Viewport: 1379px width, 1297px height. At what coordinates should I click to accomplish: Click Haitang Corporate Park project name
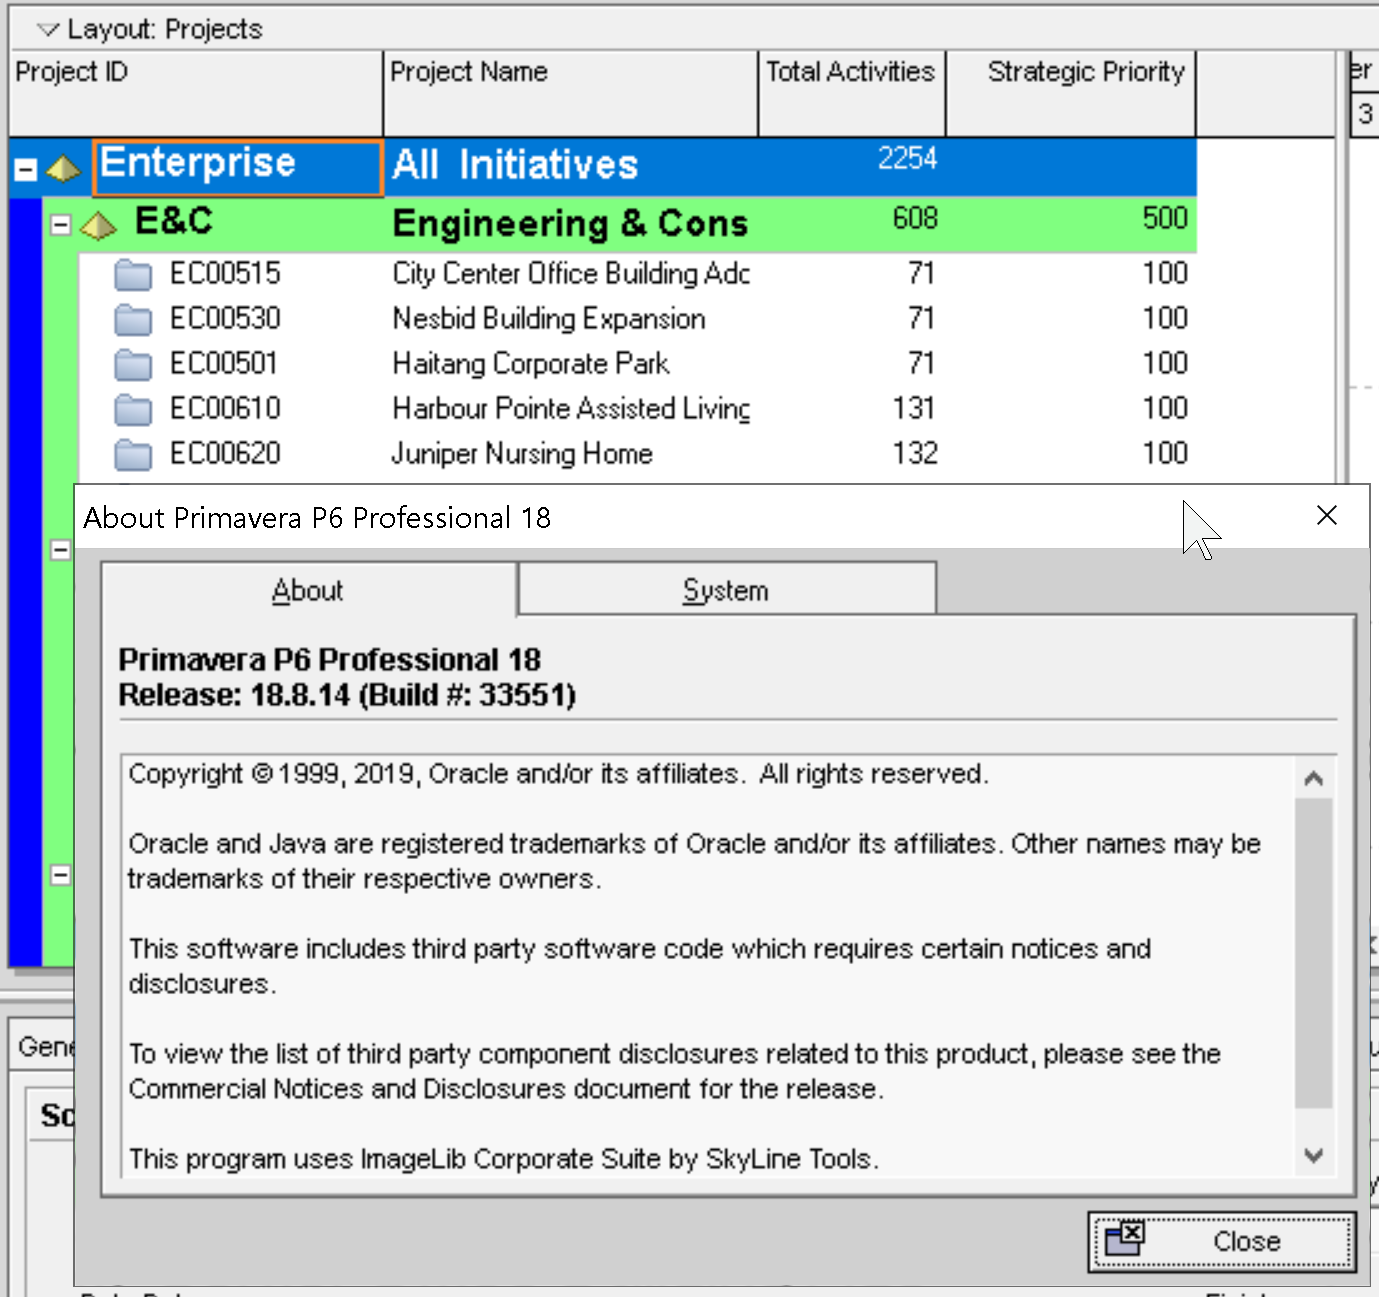(531, 363)
